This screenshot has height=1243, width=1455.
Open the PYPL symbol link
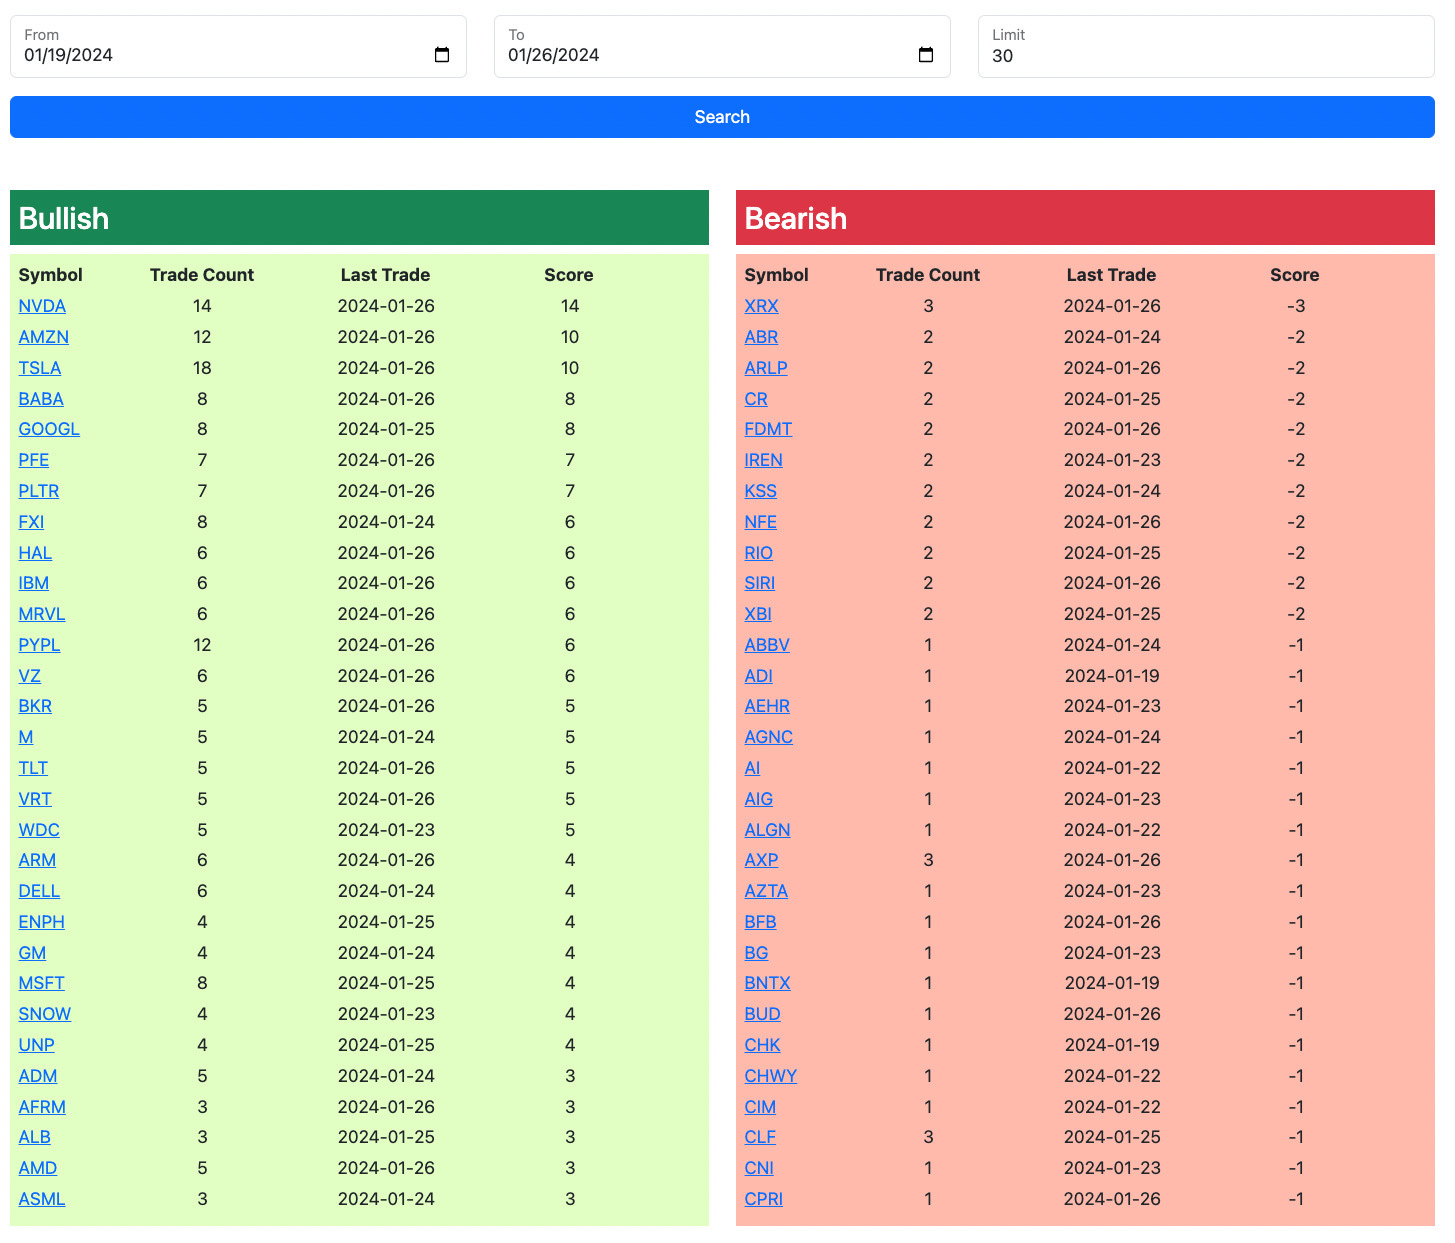click(x=39, y=645)
